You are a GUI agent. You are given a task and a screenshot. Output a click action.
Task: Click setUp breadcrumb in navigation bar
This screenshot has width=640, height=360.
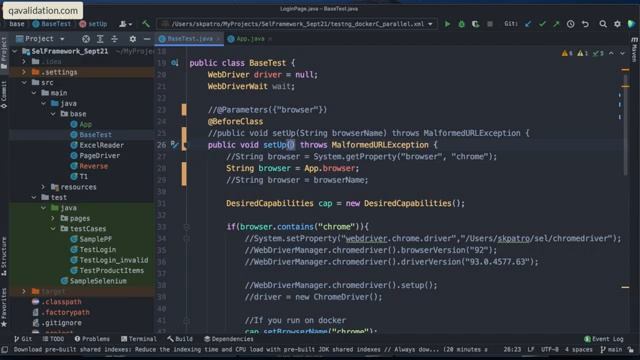click(93, 24)
